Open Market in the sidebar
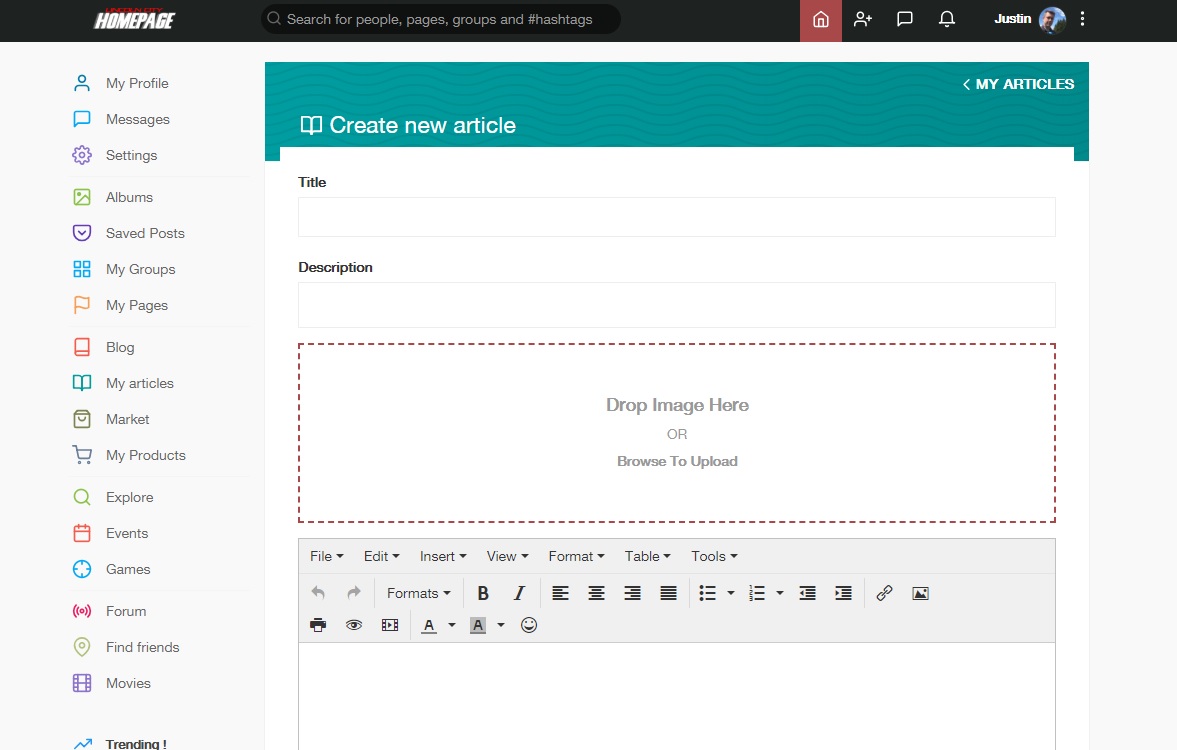The width and height of the screenshot is (1177, 750). [128, 420]
